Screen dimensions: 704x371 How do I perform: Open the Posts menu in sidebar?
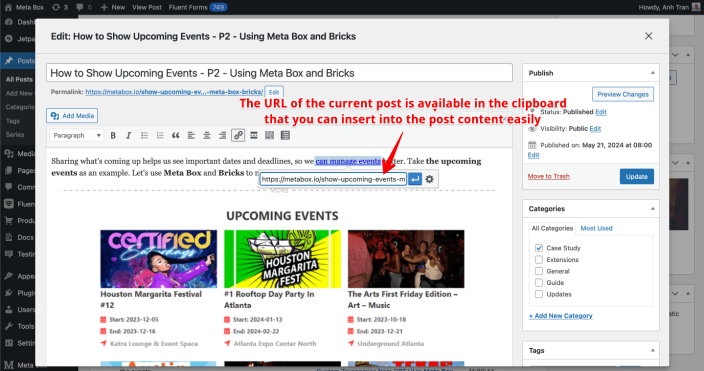click(x=18, y=61)
